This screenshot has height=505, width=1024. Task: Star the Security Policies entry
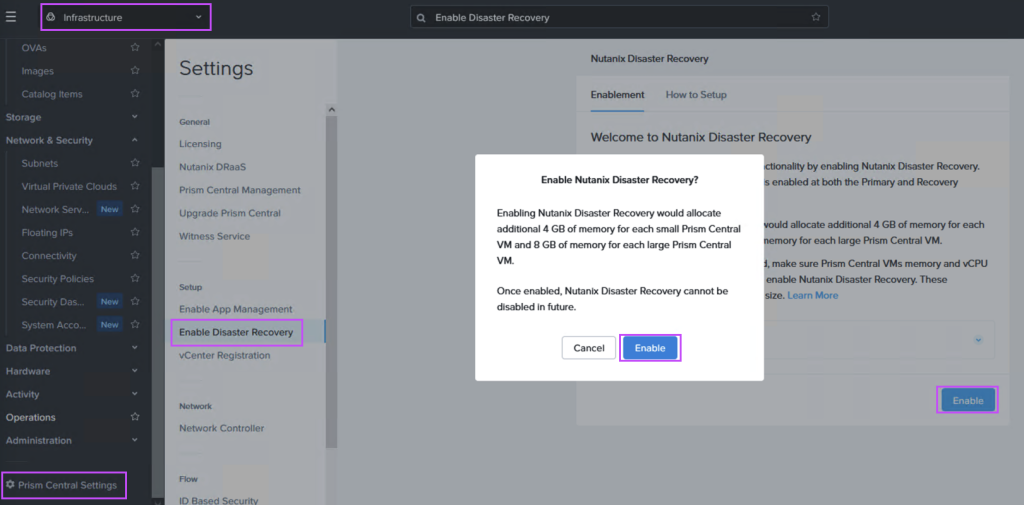[x=135, y=278]
